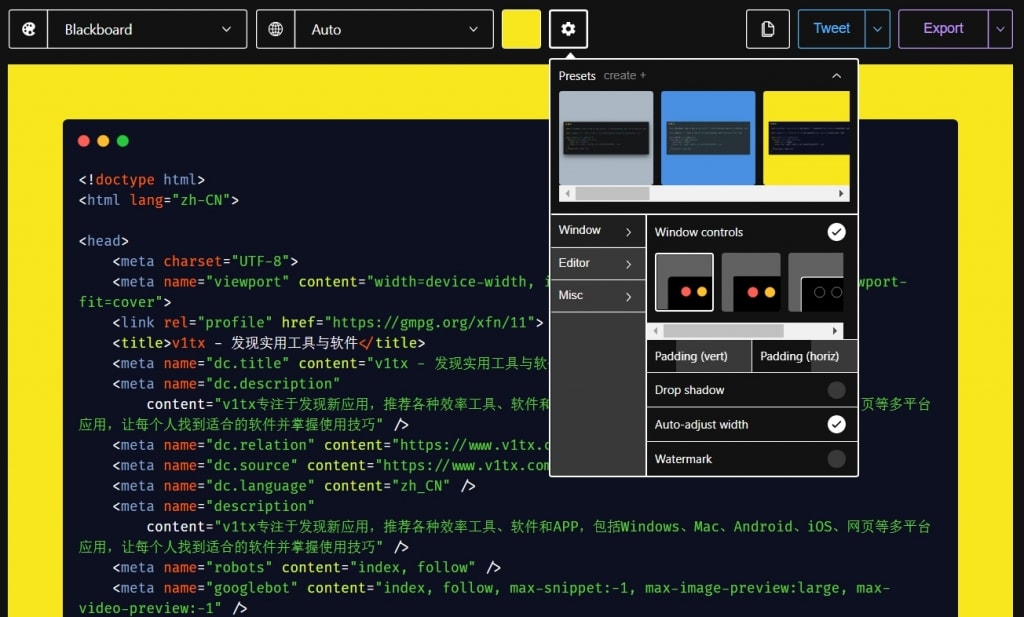Viewport: 1024px width, 617px height.
Task: Click the Tweet button
Action: click(831, 29)
